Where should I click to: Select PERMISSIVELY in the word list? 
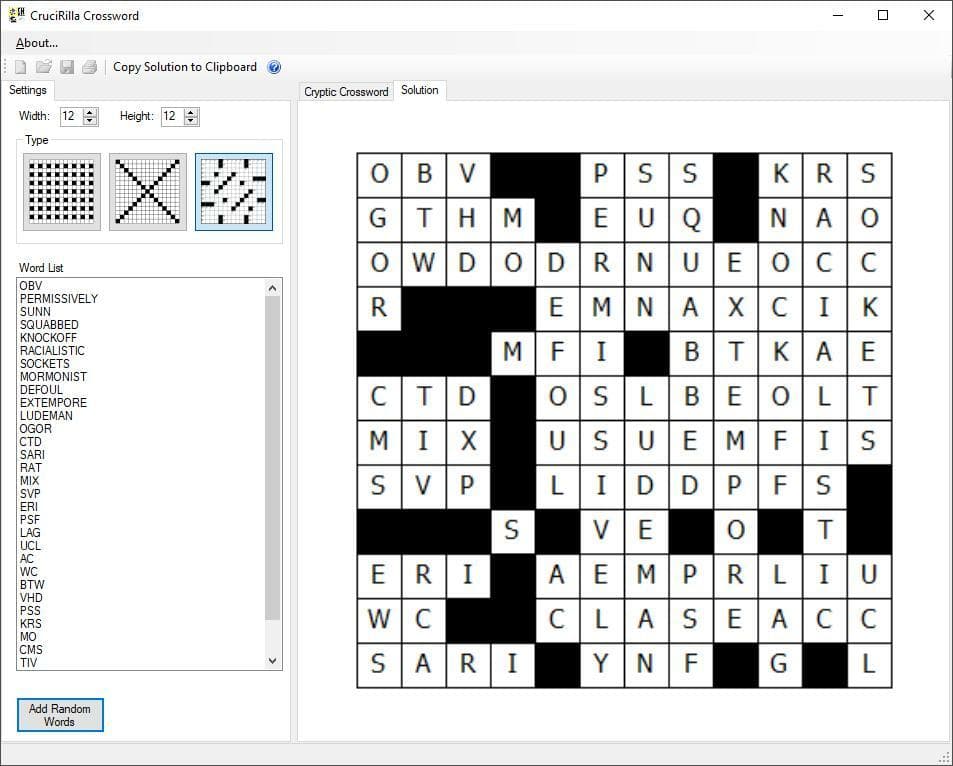tap(58, 298)
